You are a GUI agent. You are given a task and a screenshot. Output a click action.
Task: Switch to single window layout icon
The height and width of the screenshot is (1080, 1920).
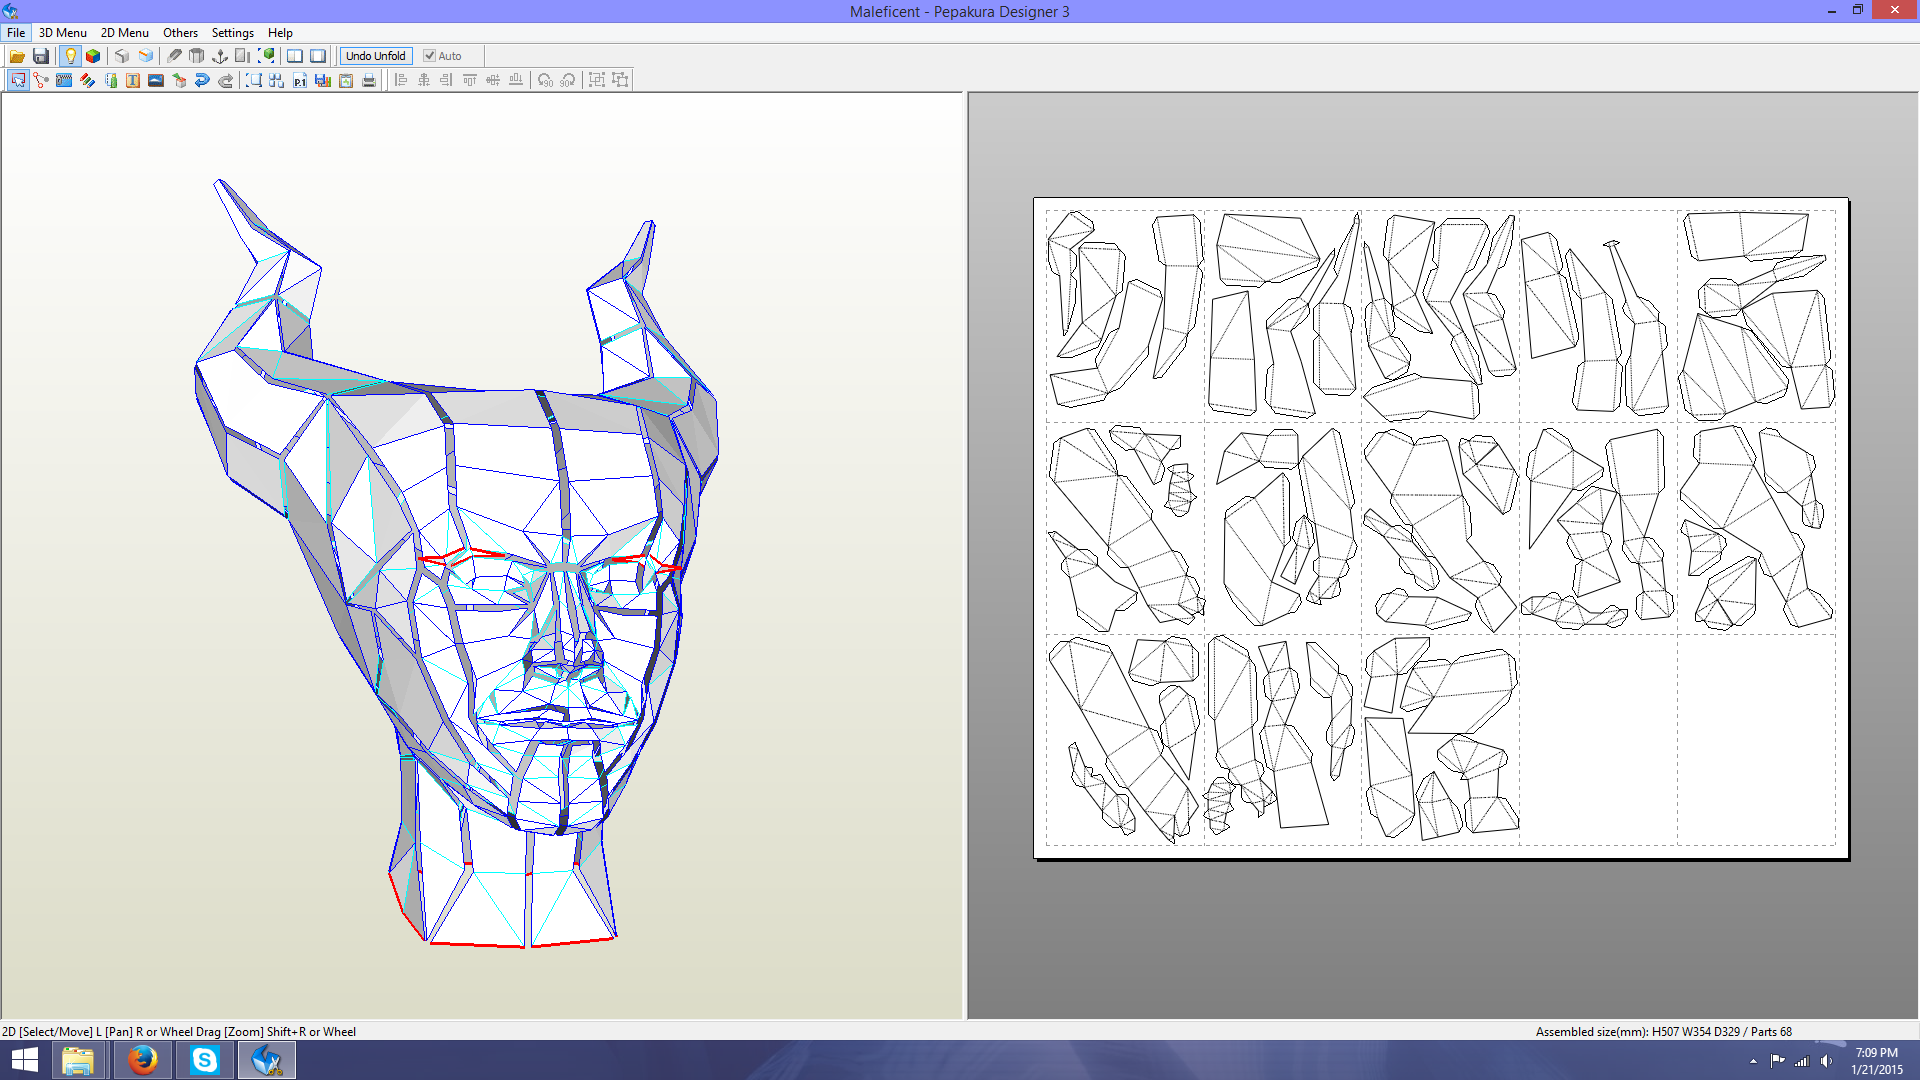[x=318, y=56]
